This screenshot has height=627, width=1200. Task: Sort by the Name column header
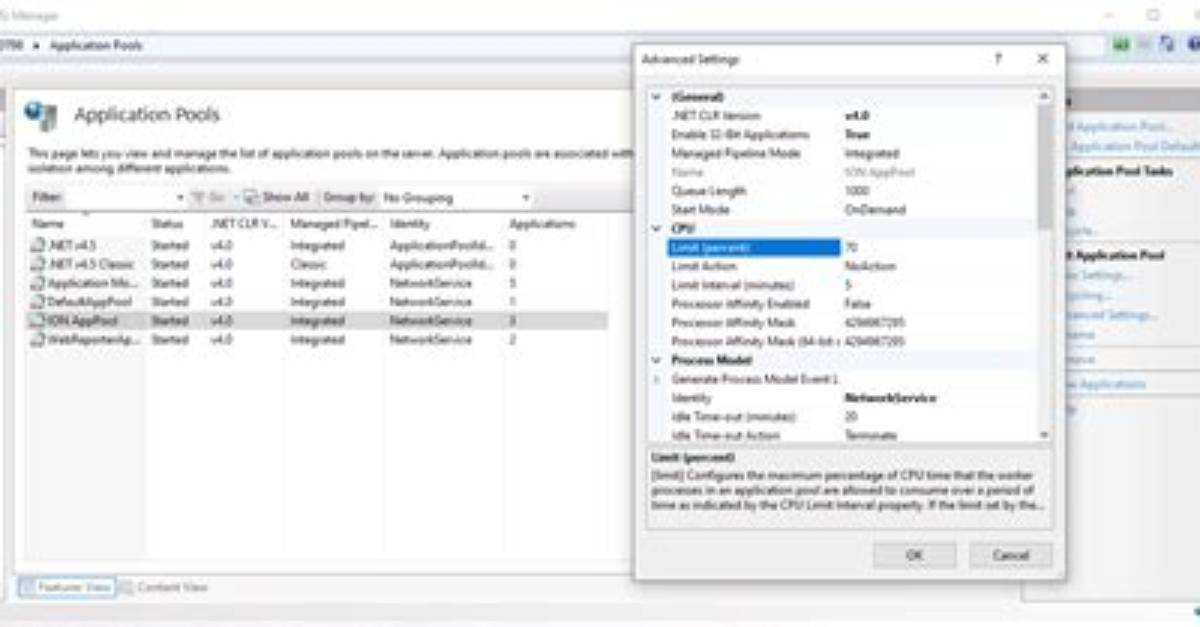coord(48,224)
